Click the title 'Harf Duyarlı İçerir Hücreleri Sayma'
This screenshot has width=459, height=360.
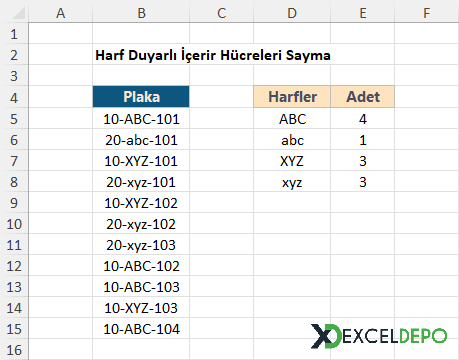[213, 55]
